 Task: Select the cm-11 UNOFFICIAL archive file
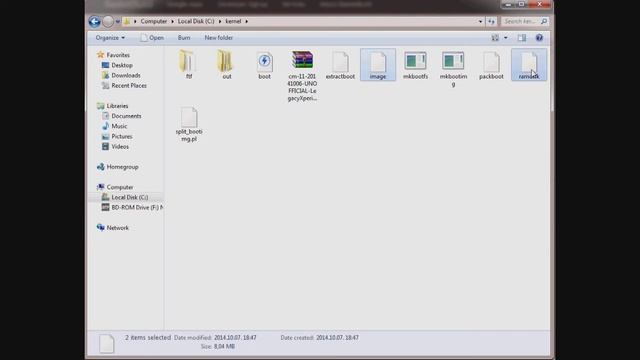pyautogui.click(x=302, y=76)
